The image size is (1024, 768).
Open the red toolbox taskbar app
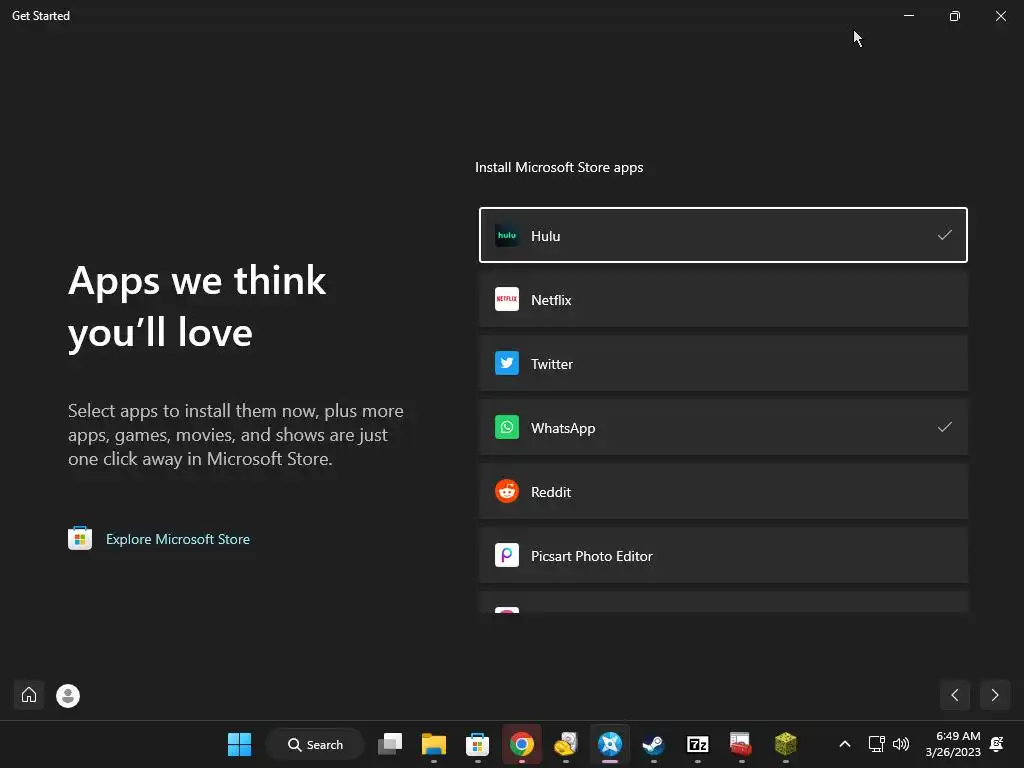[x=741, y=744]
